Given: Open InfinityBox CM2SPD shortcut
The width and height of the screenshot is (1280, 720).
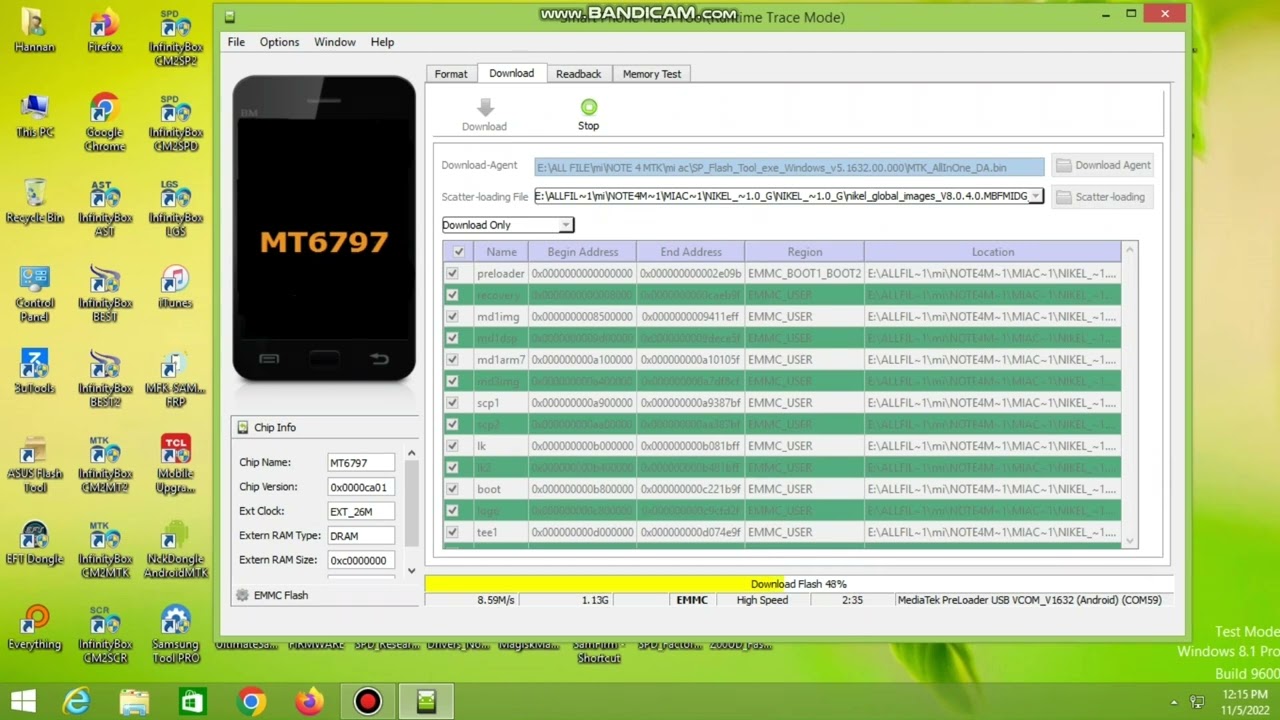Looking at the screenshot, I should [x=175, y=123].
